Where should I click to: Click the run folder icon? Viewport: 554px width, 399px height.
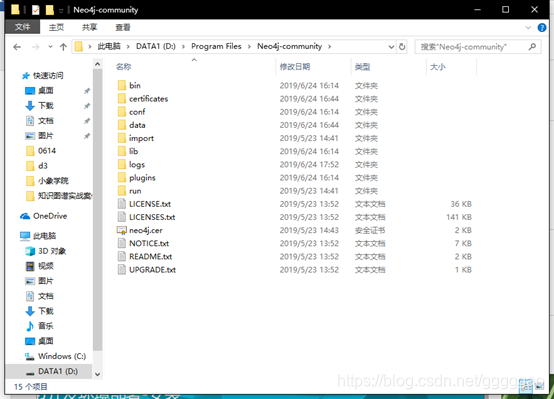click(122, 190)
